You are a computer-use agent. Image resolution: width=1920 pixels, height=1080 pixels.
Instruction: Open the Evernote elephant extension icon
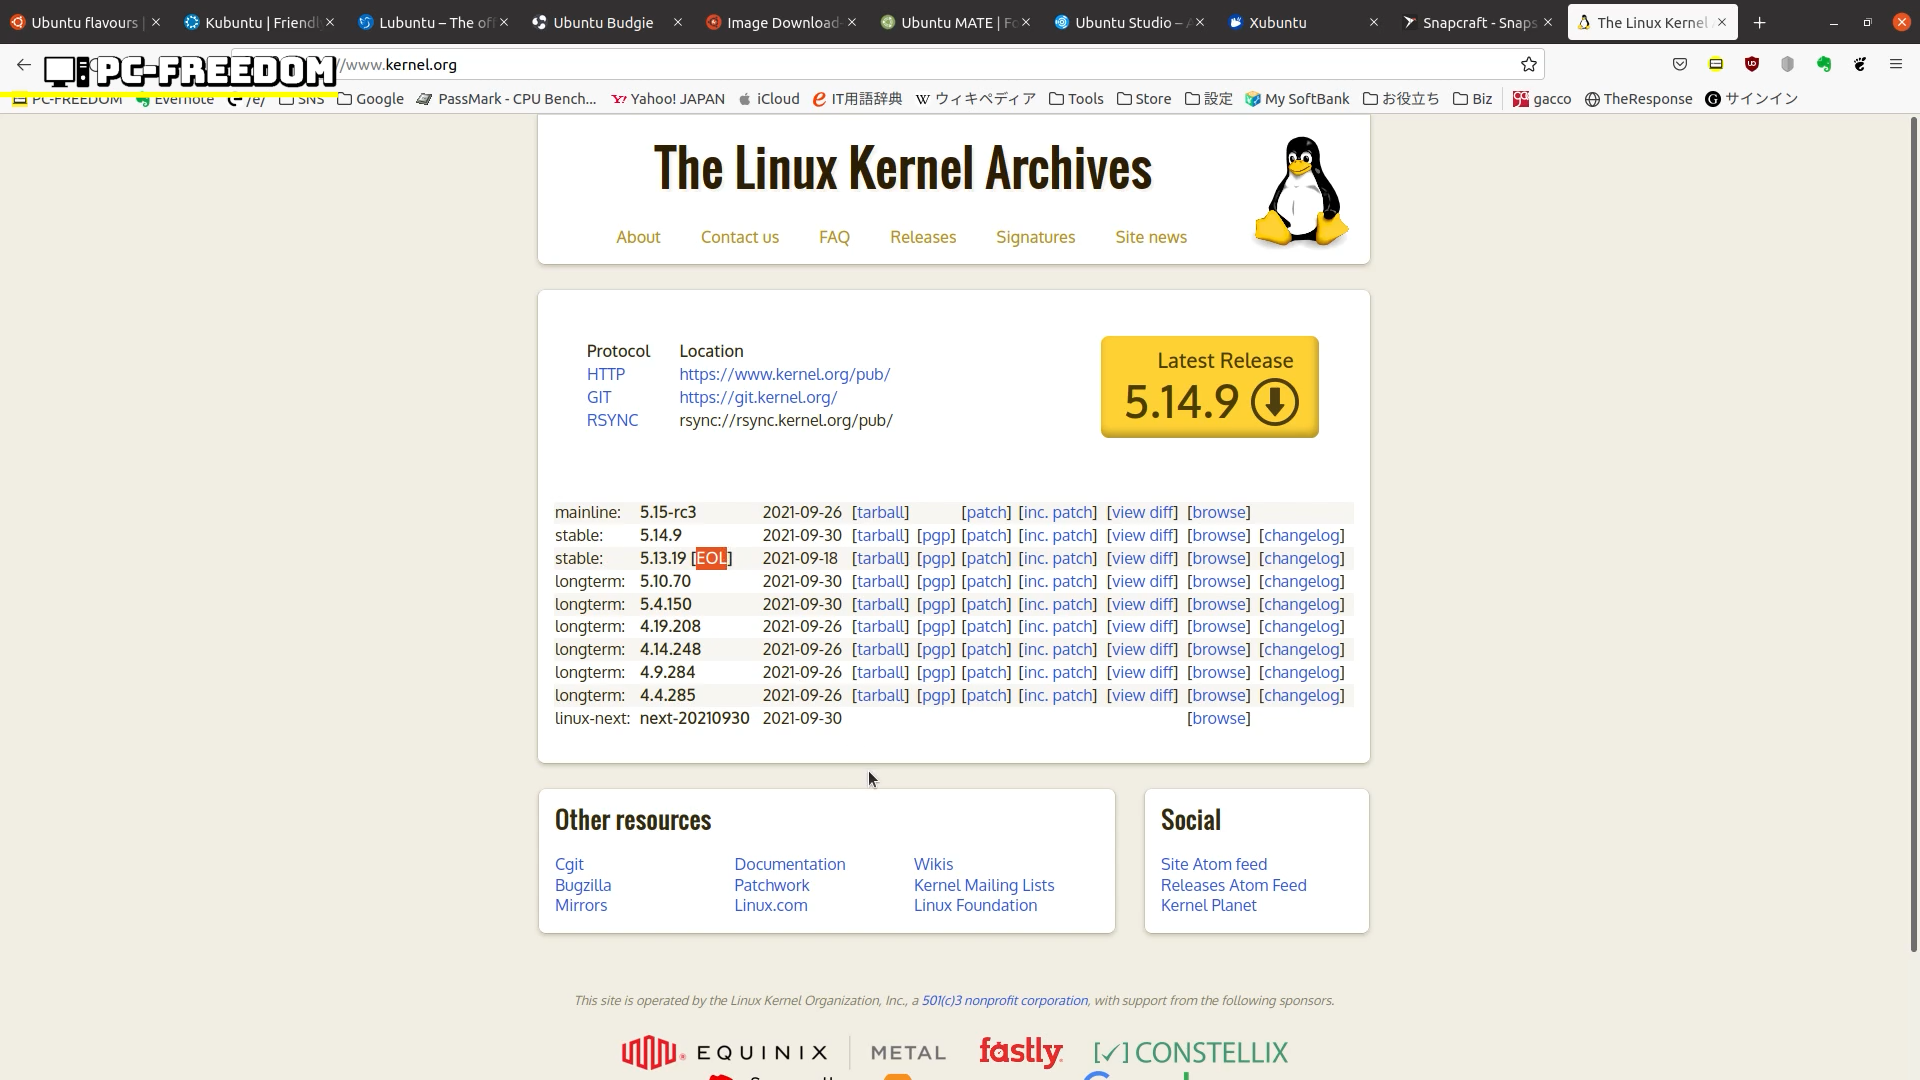click(x=1824, y=65)
